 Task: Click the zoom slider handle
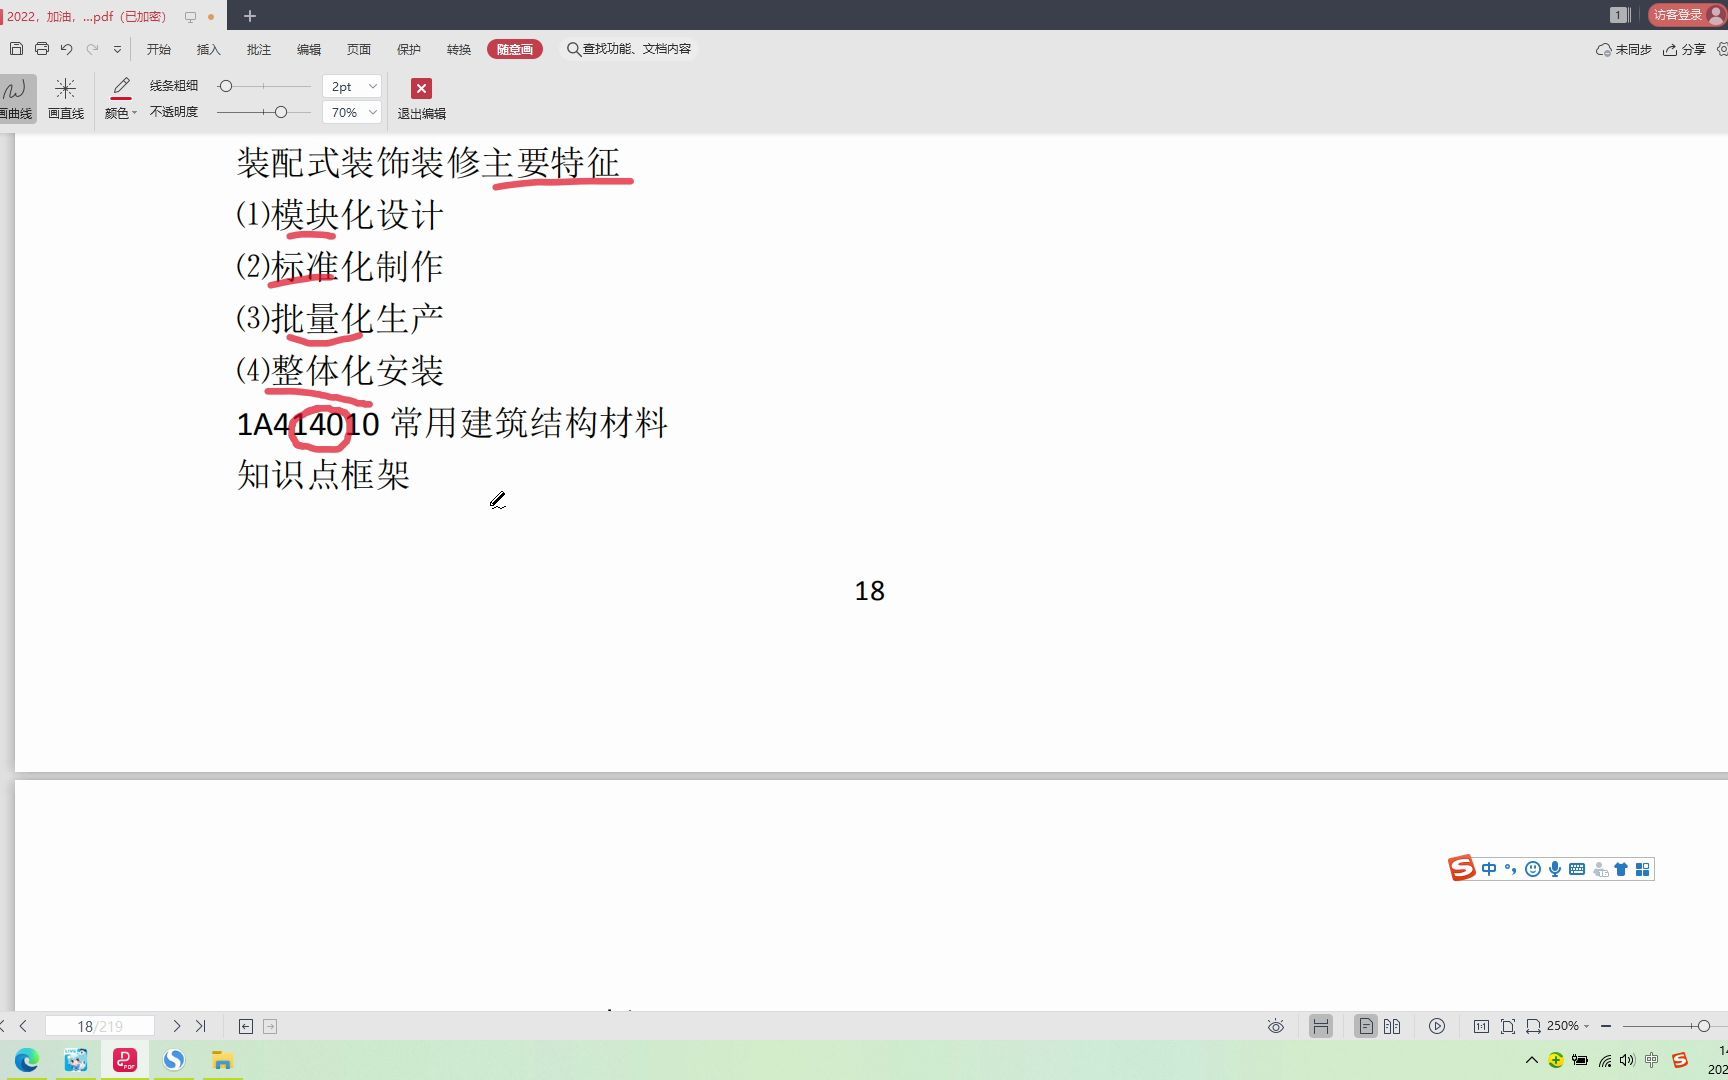(x=1704, y=1026)
